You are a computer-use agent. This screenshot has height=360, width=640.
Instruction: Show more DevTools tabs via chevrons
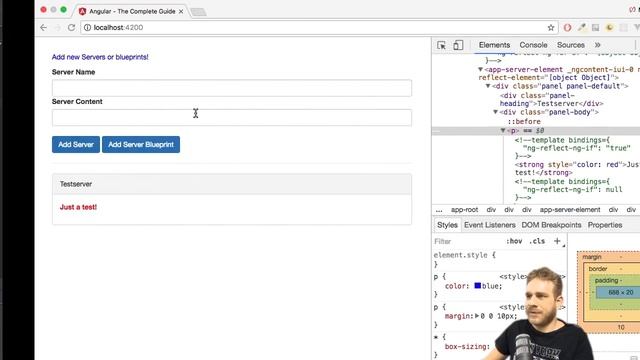(x=598, y=45)
